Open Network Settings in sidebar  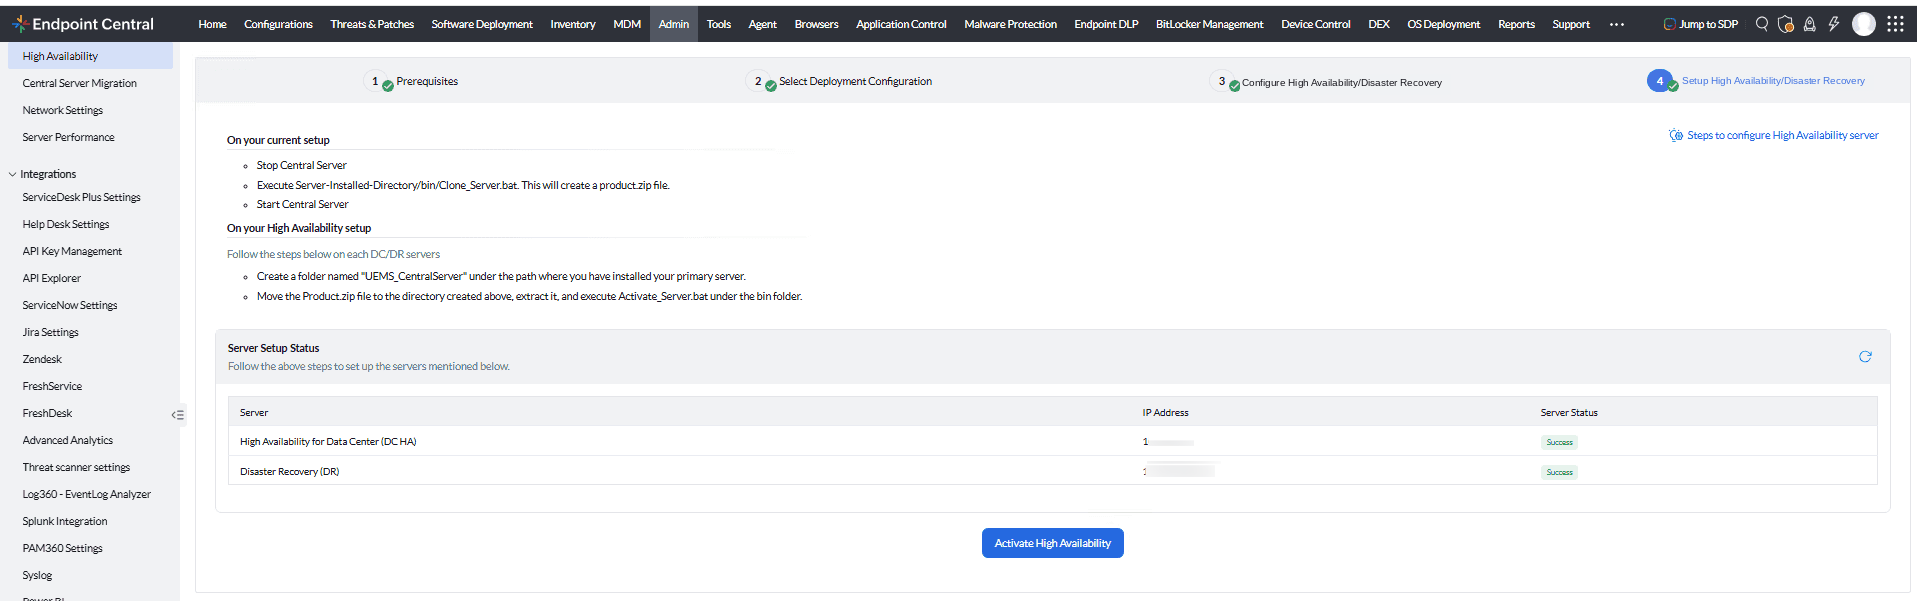(63, 110)
